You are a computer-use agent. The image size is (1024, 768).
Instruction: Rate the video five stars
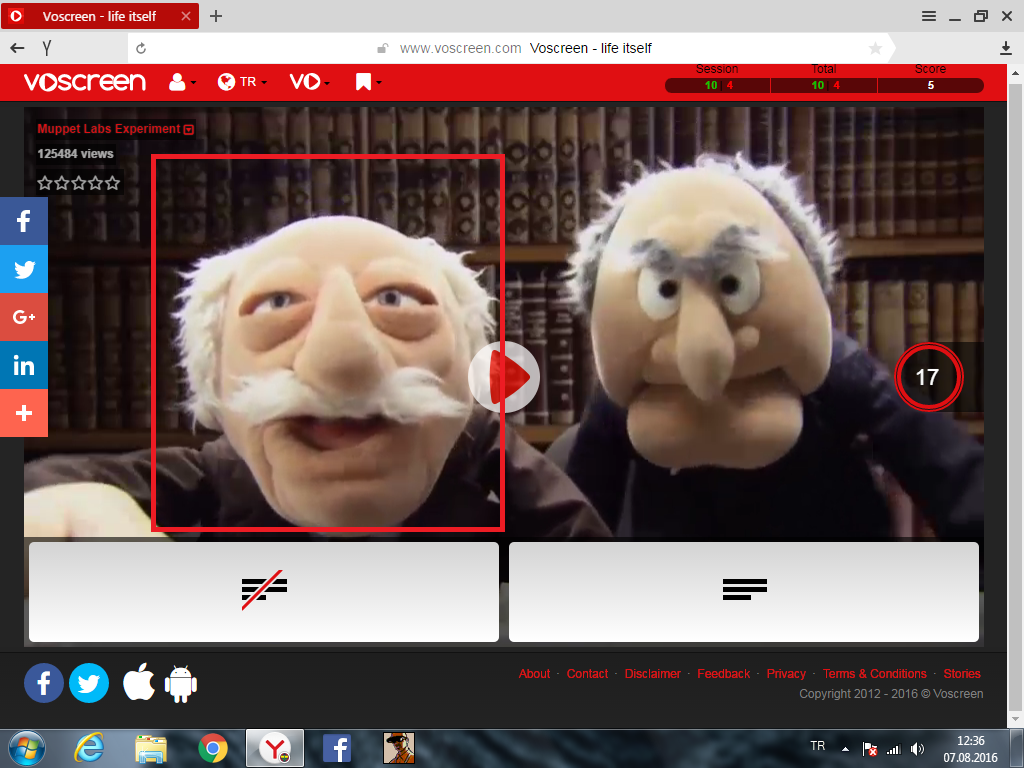113,183
